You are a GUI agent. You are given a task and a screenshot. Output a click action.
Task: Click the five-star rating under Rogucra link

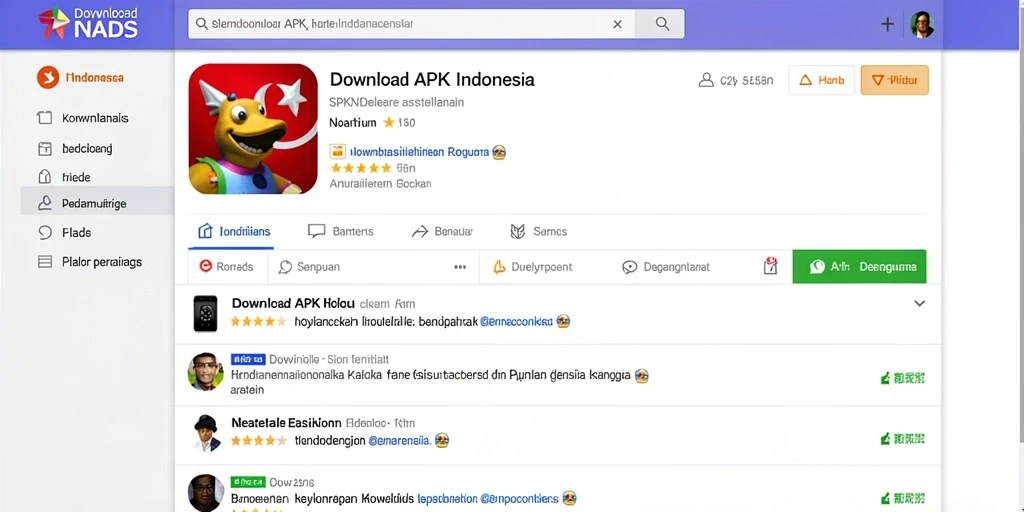pyautogui.click(x=360, y=168)
